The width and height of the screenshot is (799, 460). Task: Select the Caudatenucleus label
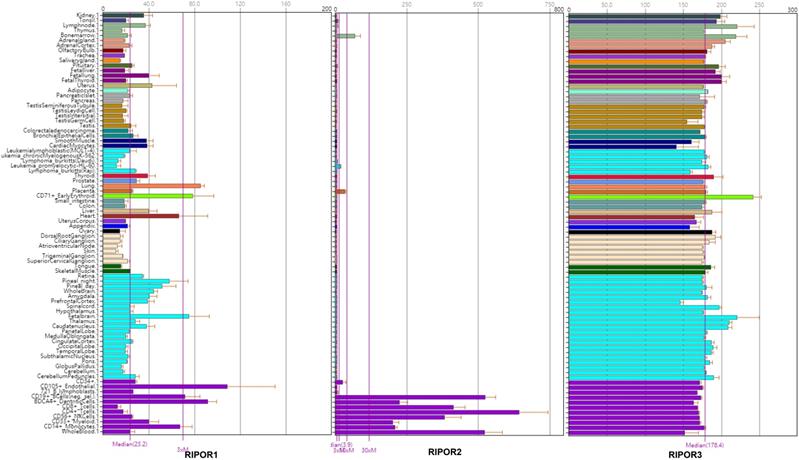73,326
